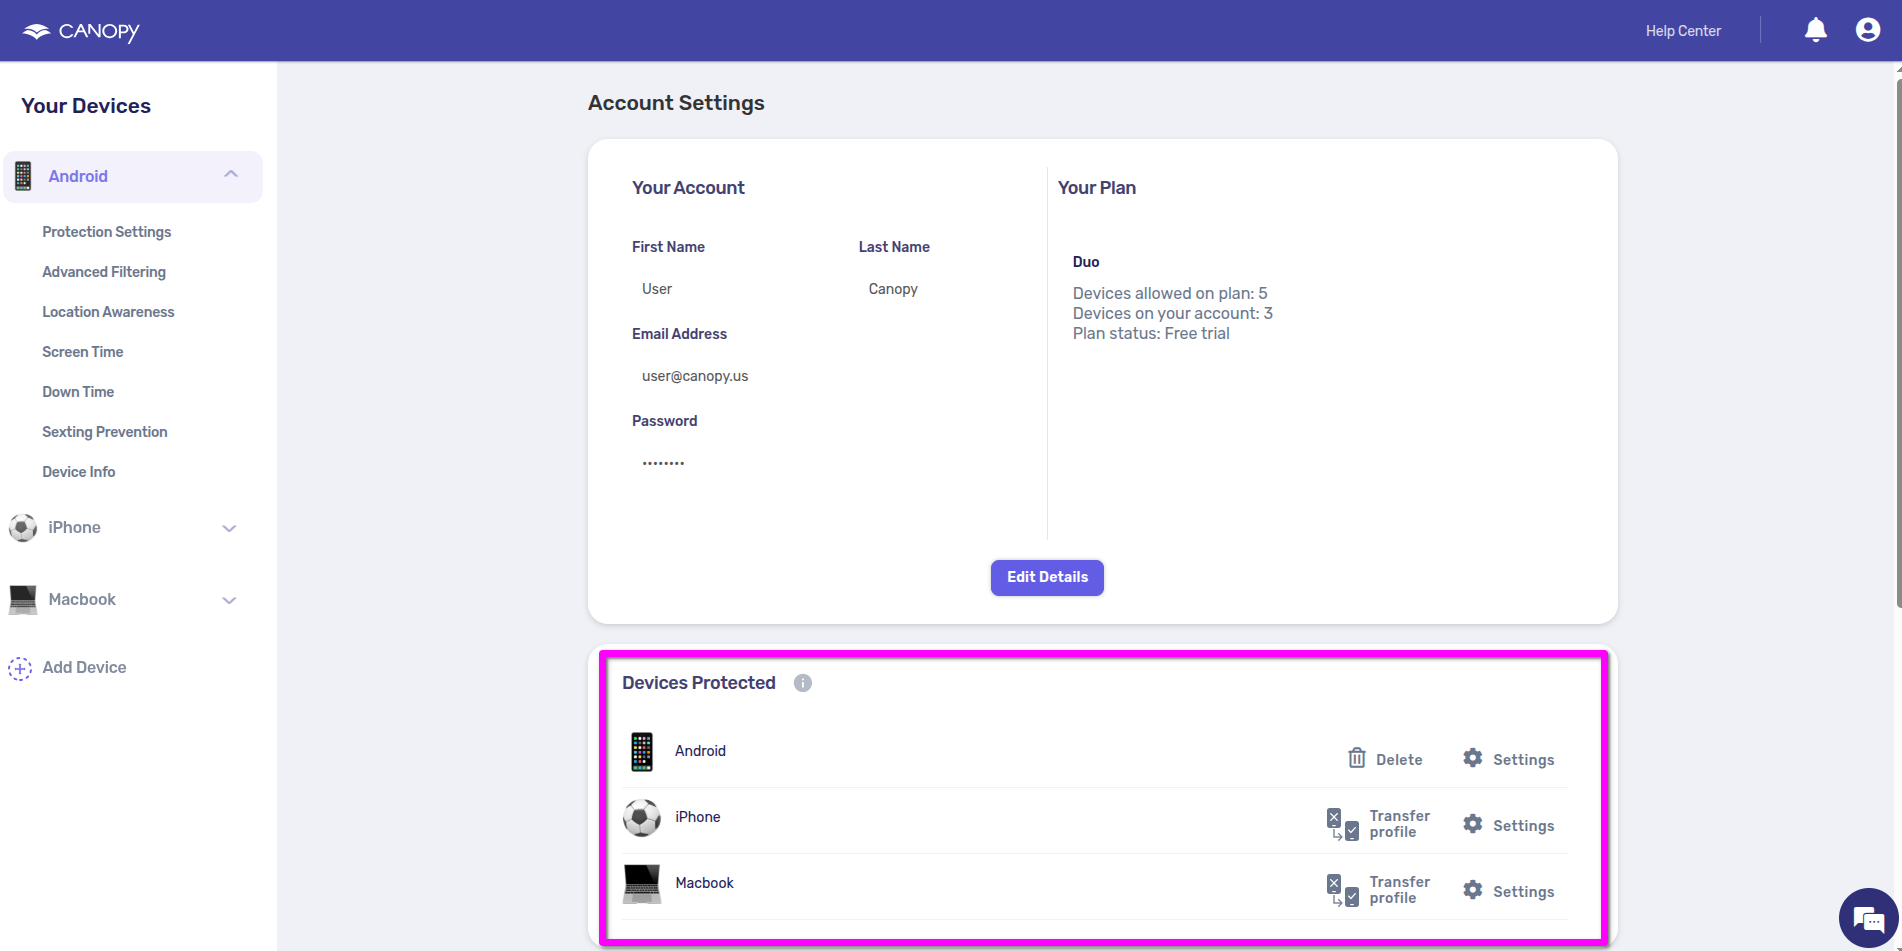Click the Duo plan name

coord(1086,262)
